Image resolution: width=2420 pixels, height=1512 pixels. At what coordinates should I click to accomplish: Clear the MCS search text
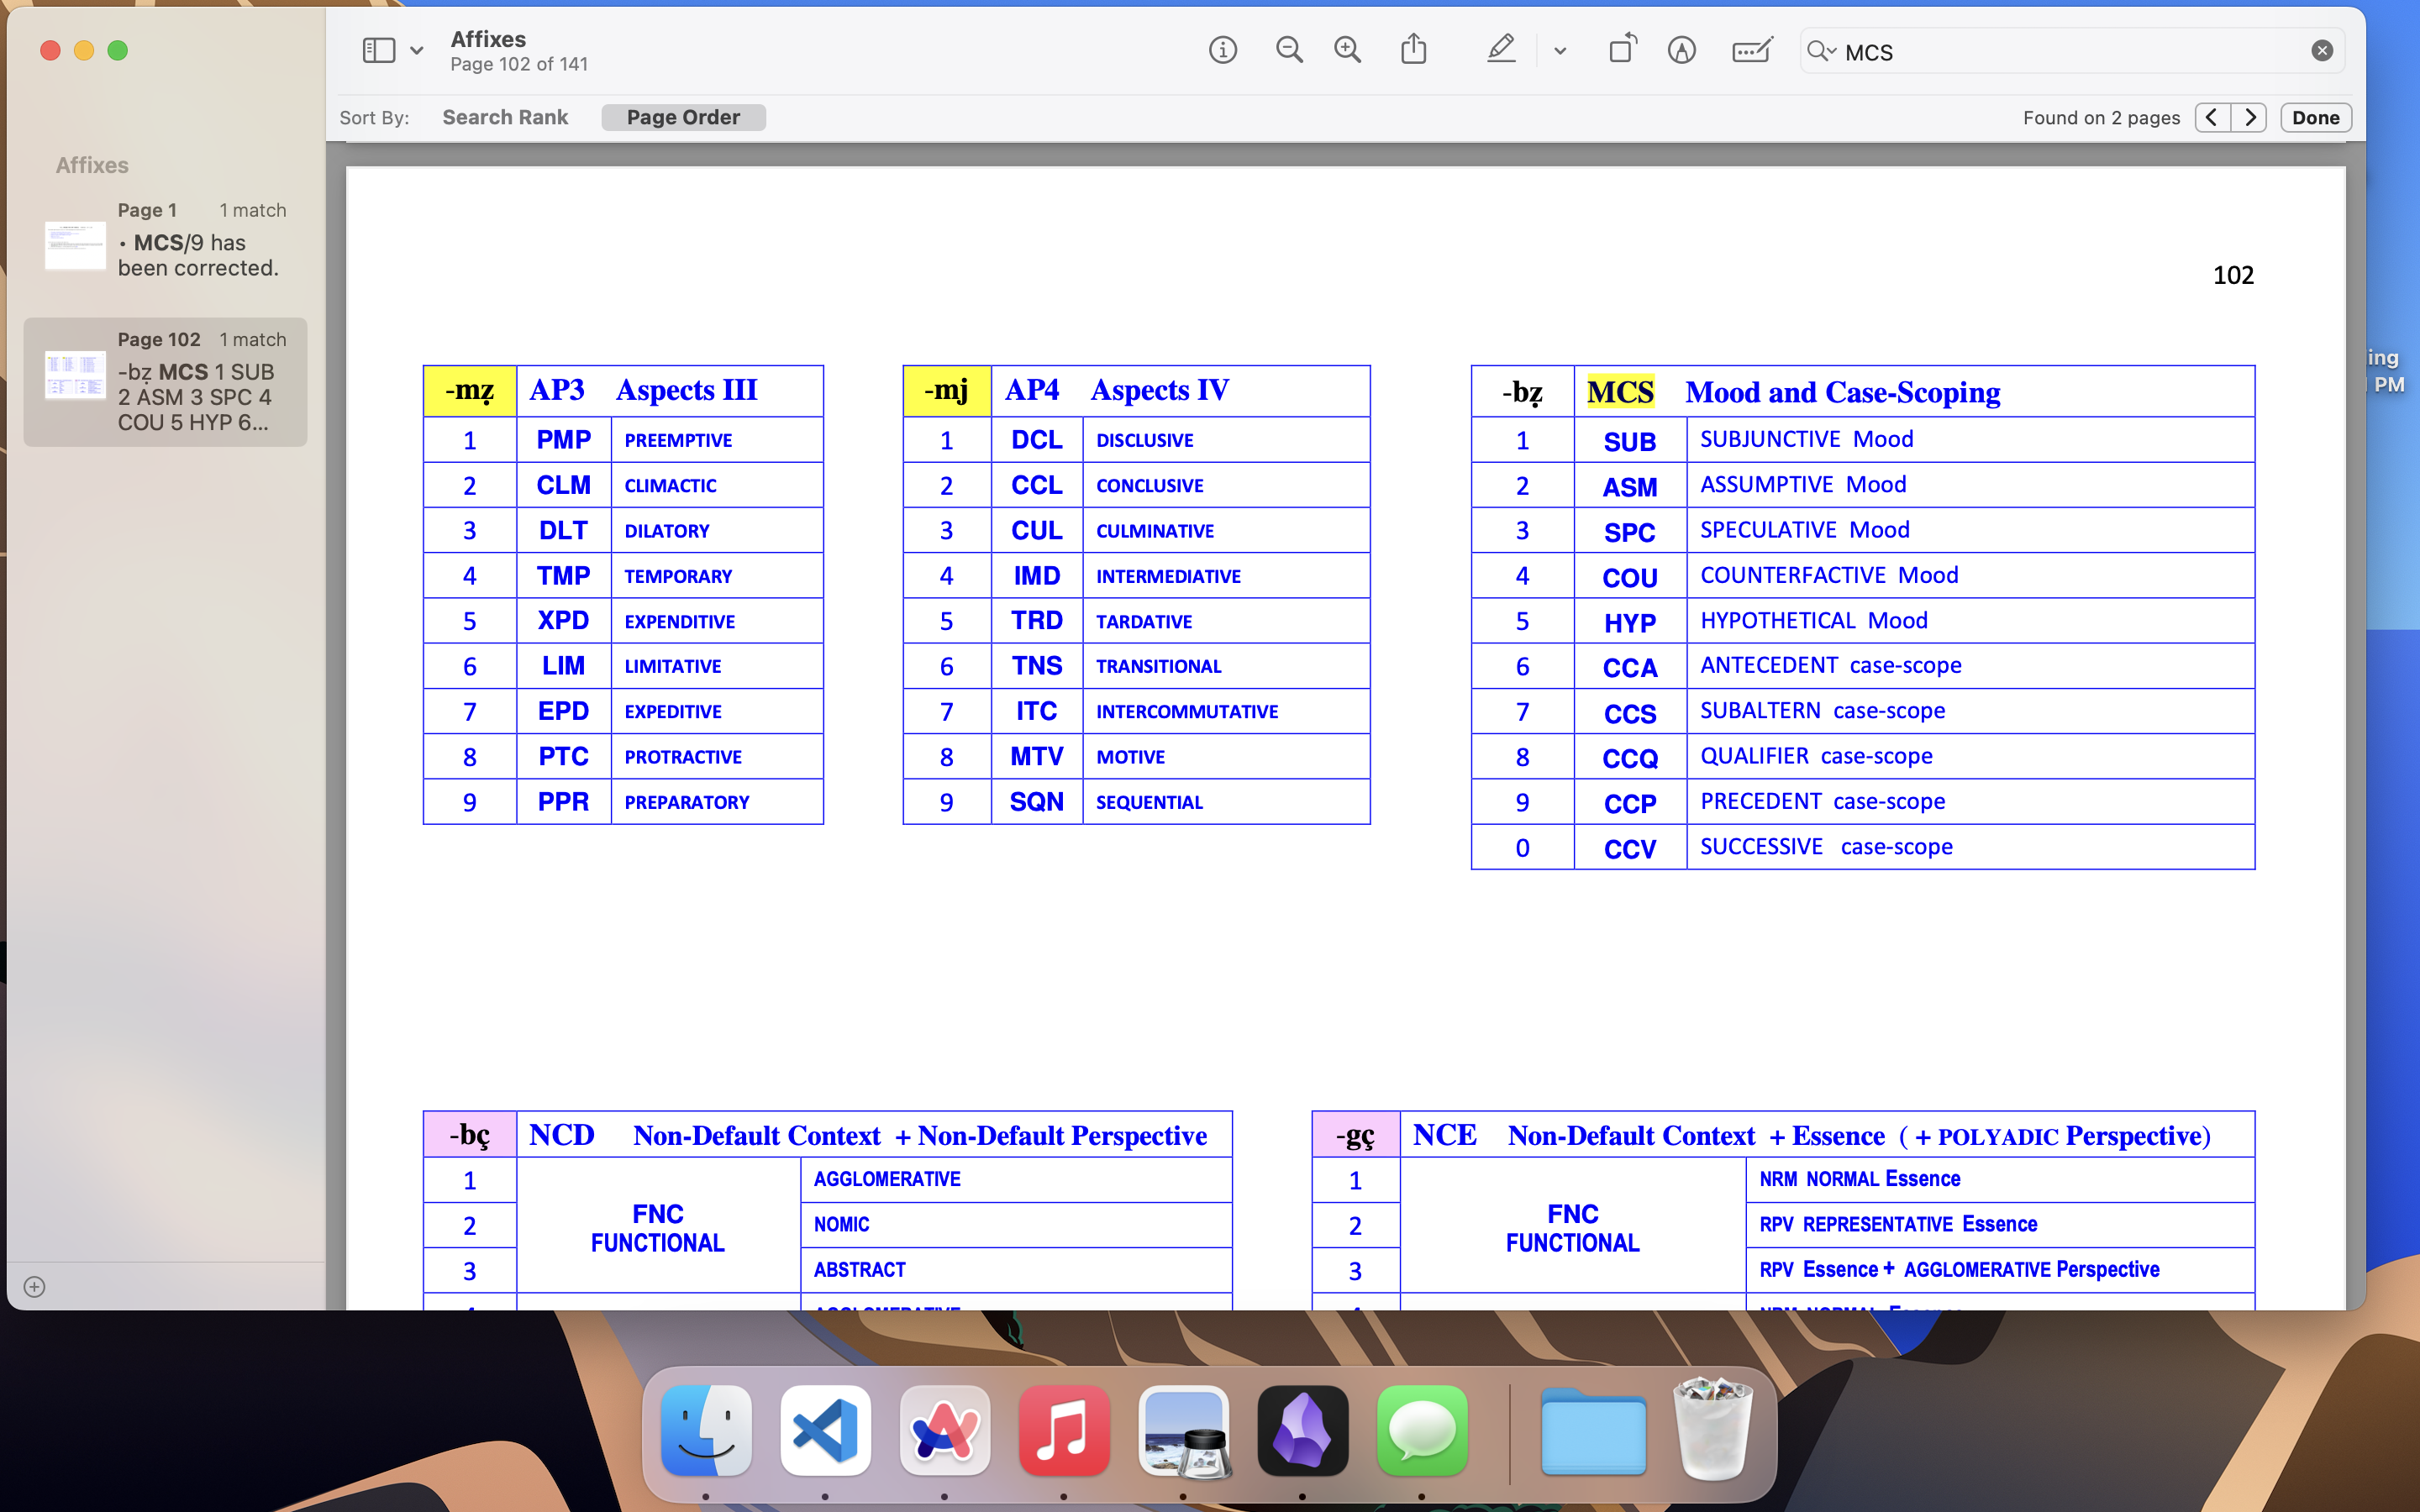point(2322,51)
